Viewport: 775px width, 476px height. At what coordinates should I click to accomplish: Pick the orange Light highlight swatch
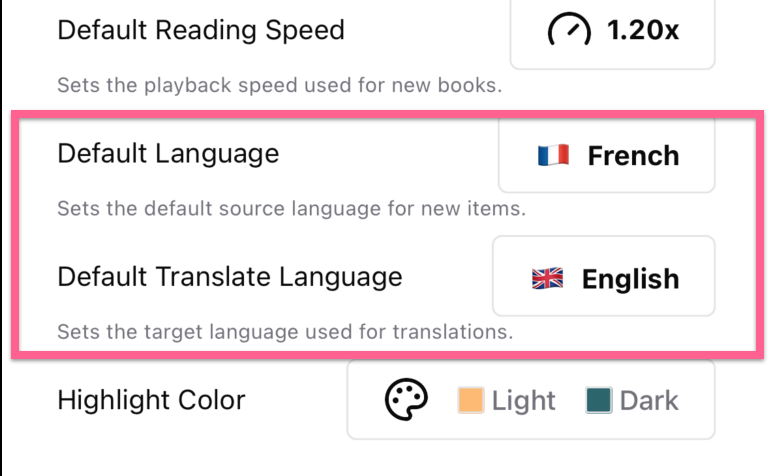click(x=471, y=400)
